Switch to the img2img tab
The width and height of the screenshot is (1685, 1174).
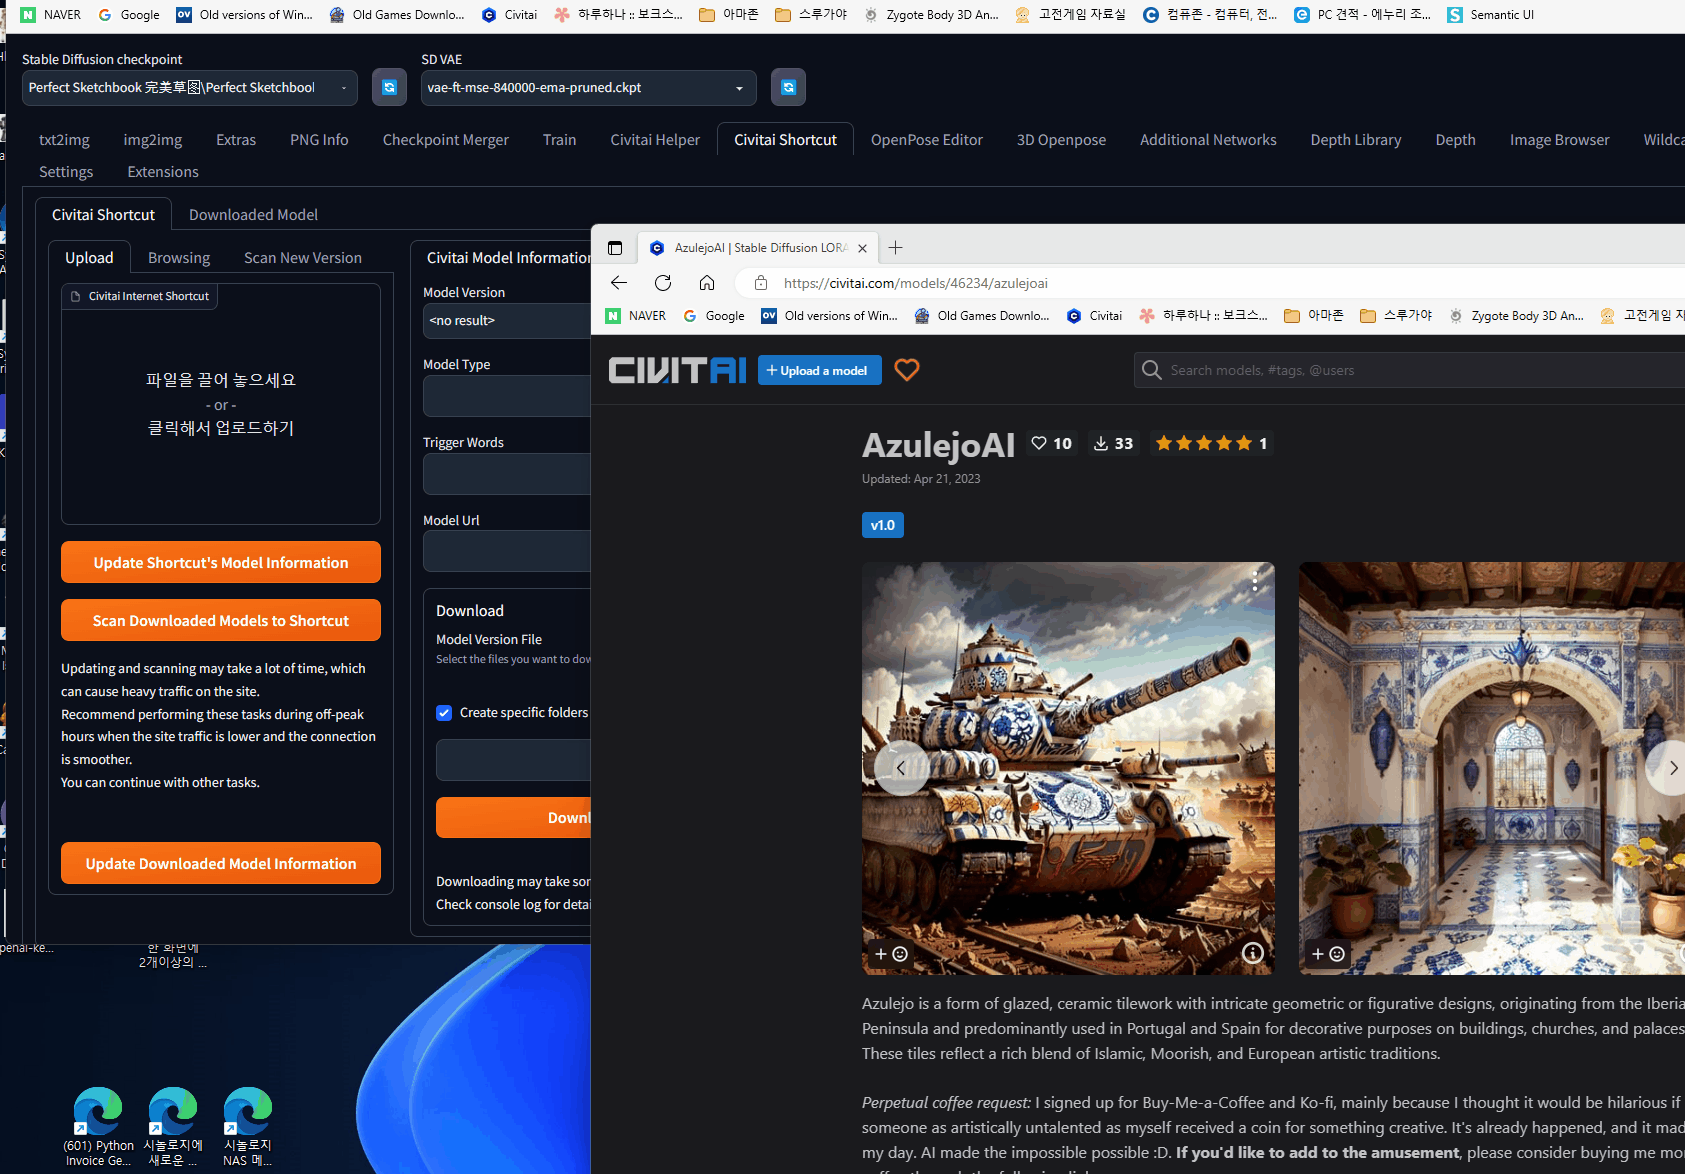[x=152, y=140]
